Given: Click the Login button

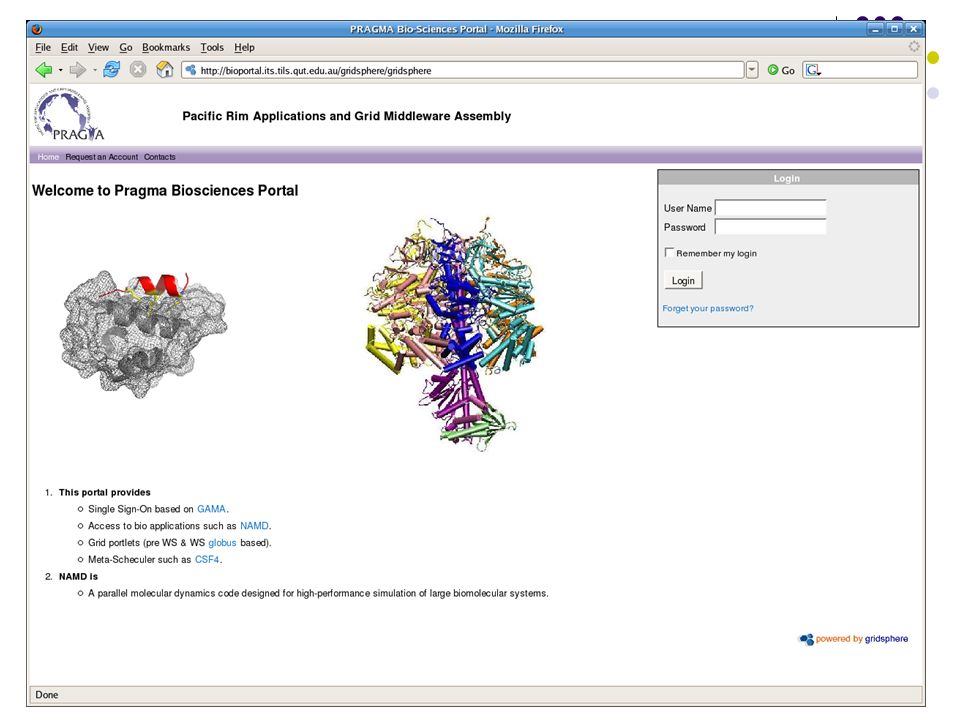Looking at the screenshot, I should point(683,280).
